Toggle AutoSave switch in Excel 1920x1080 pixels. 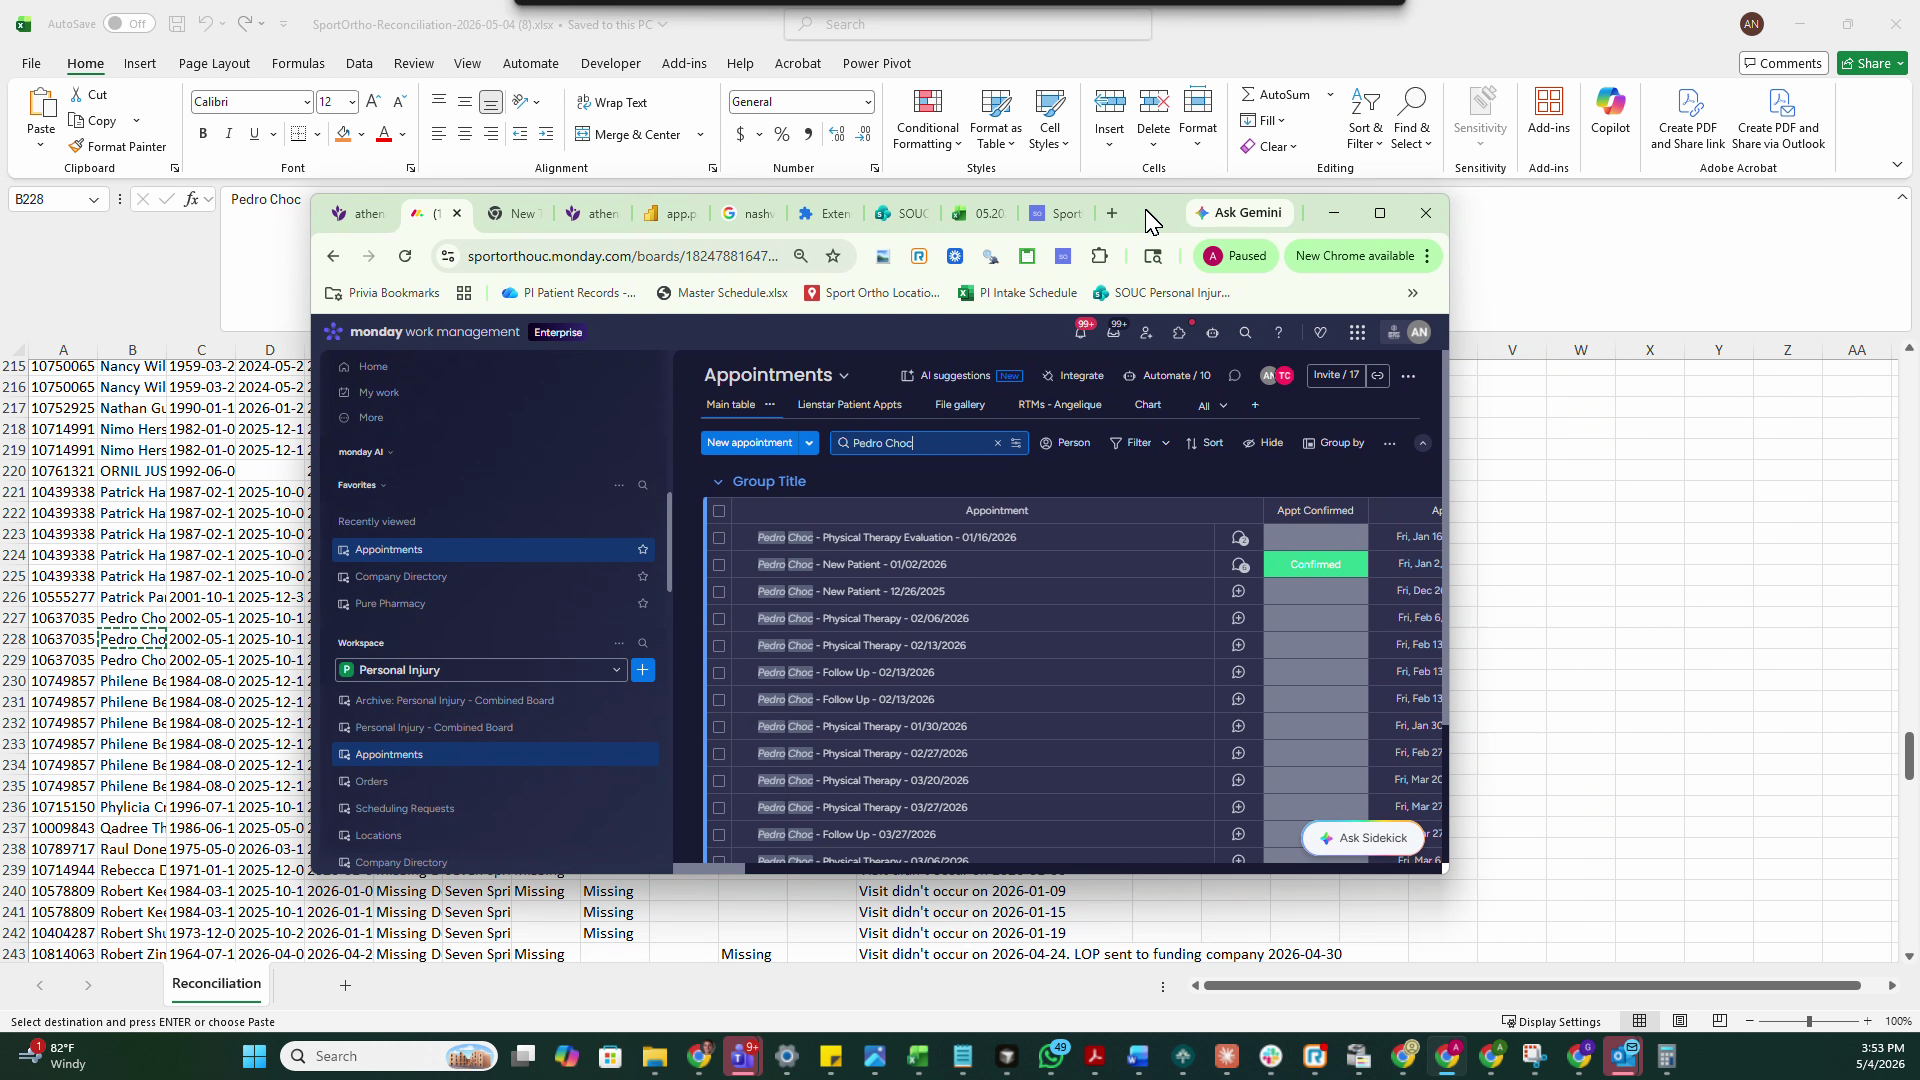[x=129, y=24]
